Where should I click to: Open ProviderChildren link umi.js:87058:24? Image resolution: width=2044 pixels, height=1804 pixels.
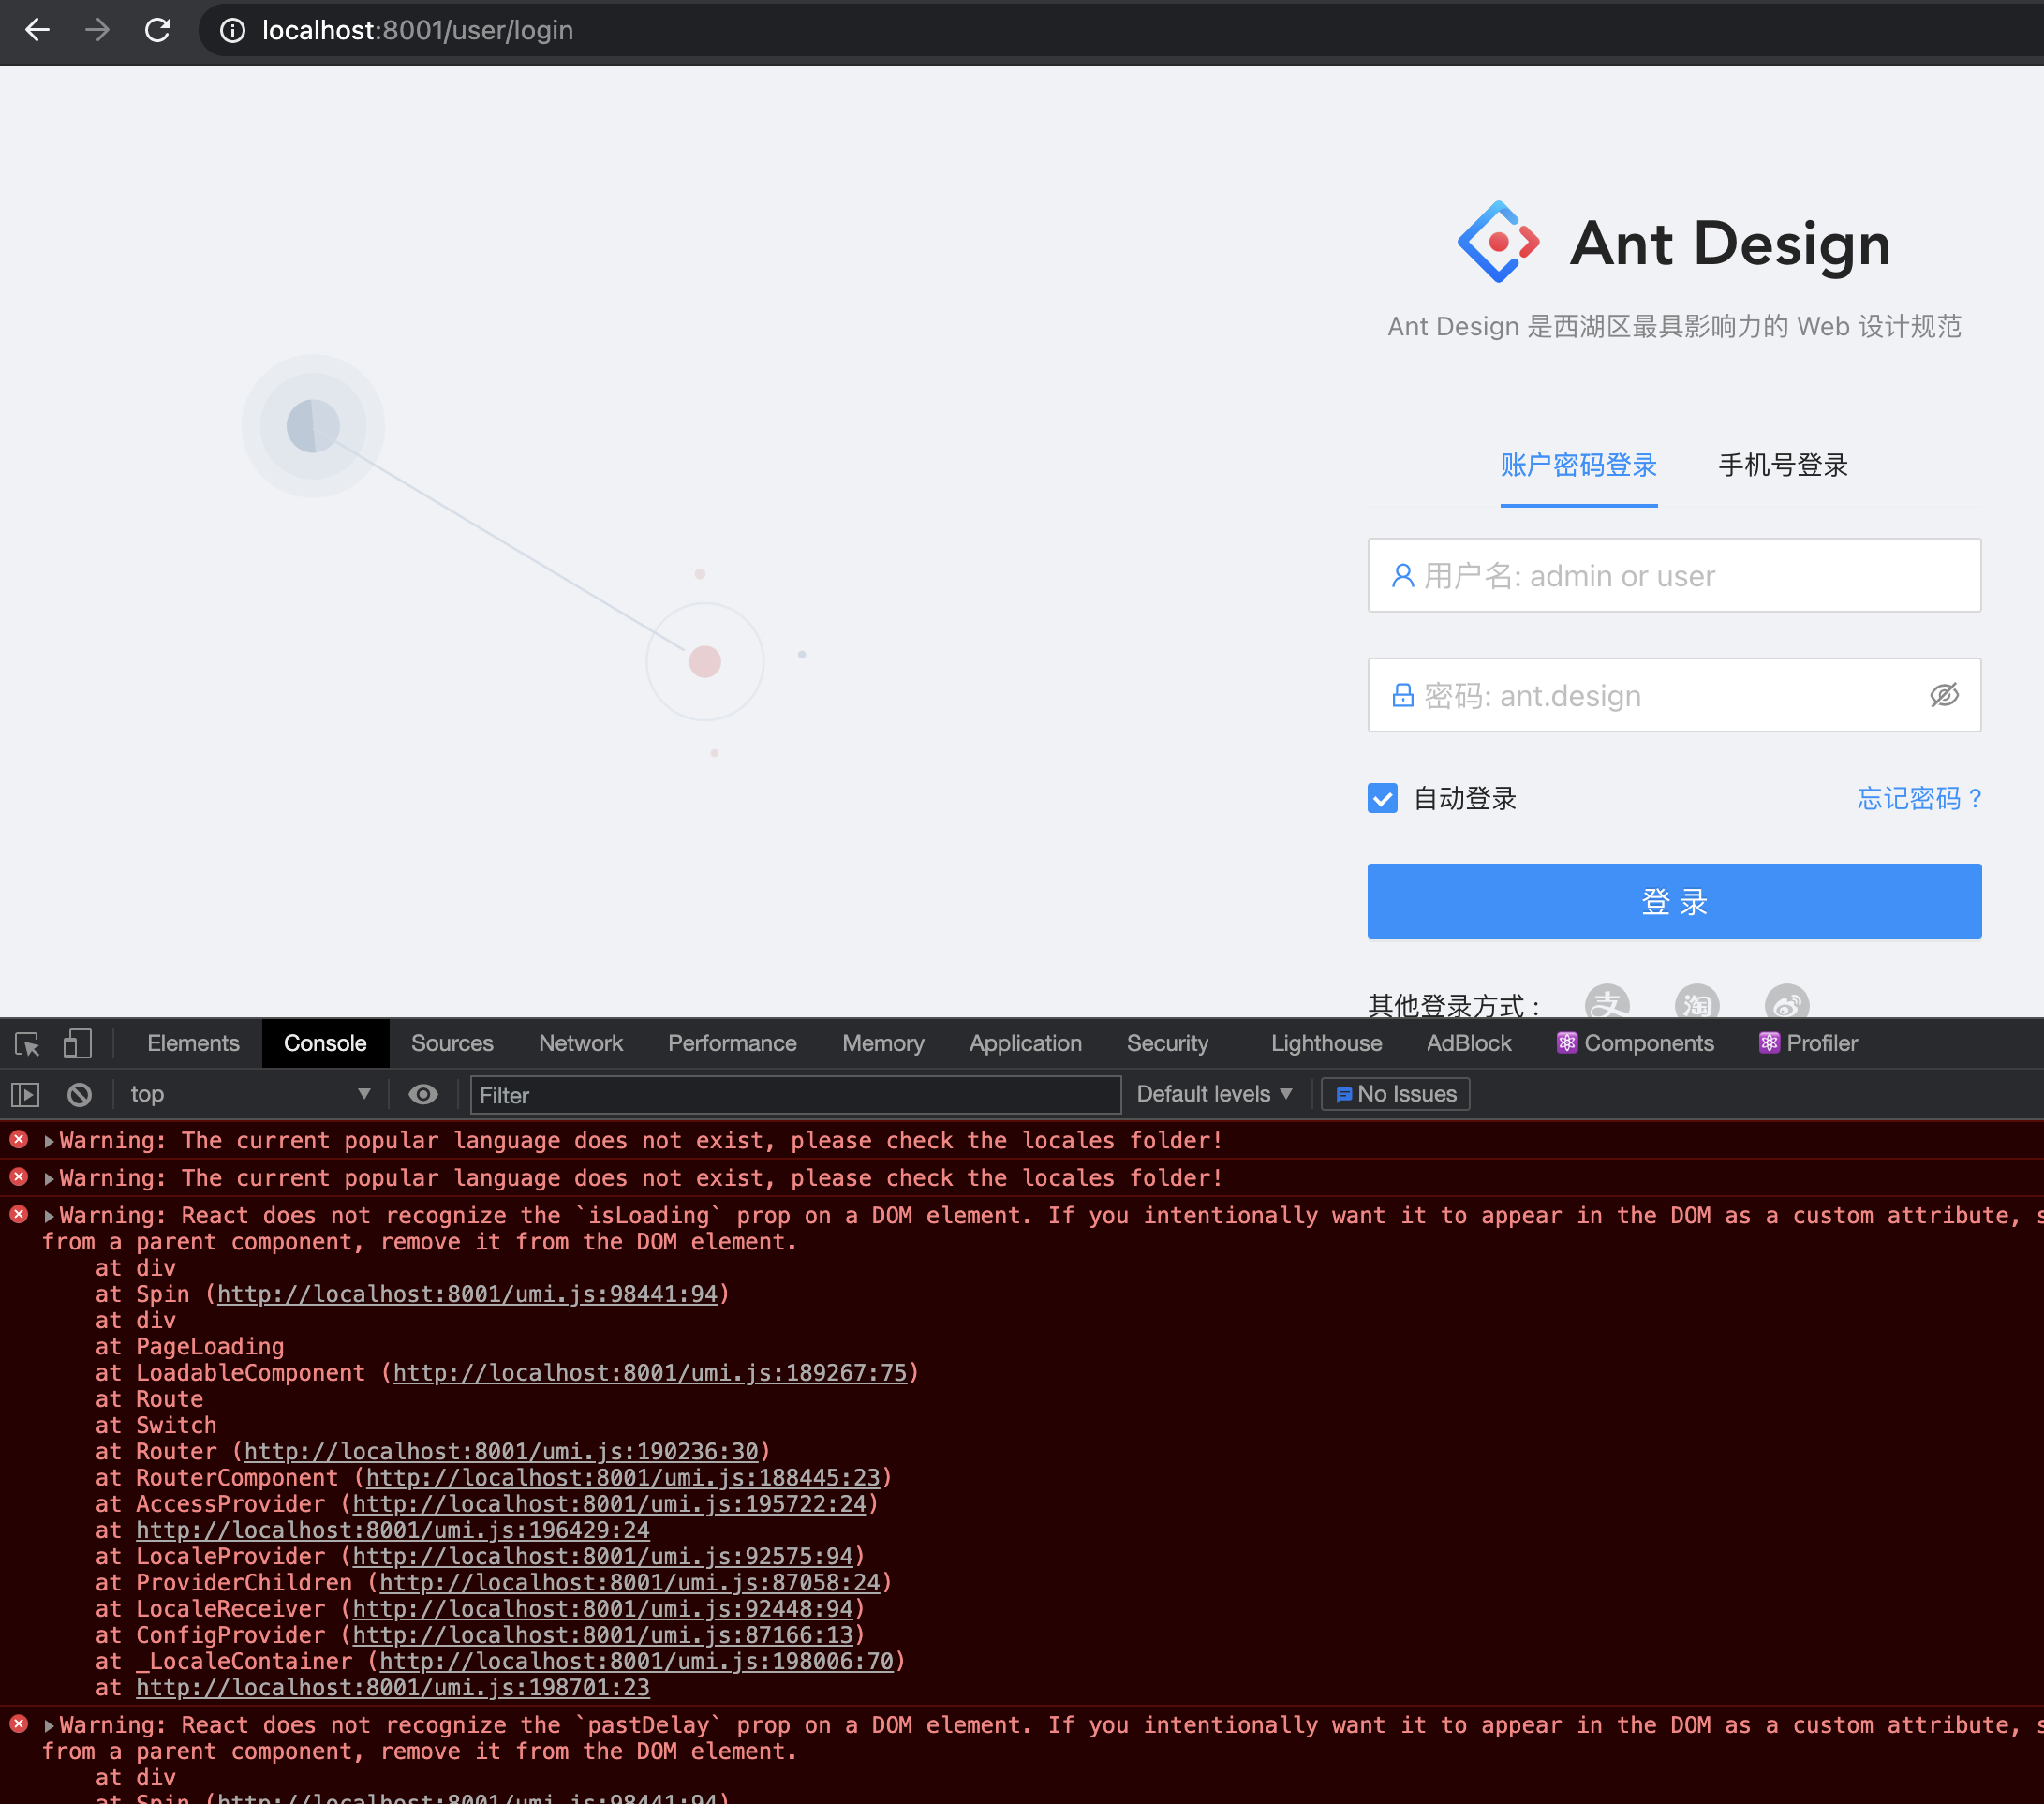point(629,1583)
